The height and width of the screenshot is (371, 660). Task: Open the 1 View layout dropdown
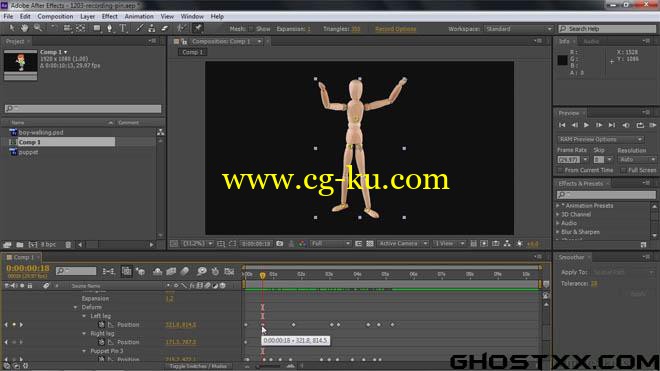[x=449, y=244]
